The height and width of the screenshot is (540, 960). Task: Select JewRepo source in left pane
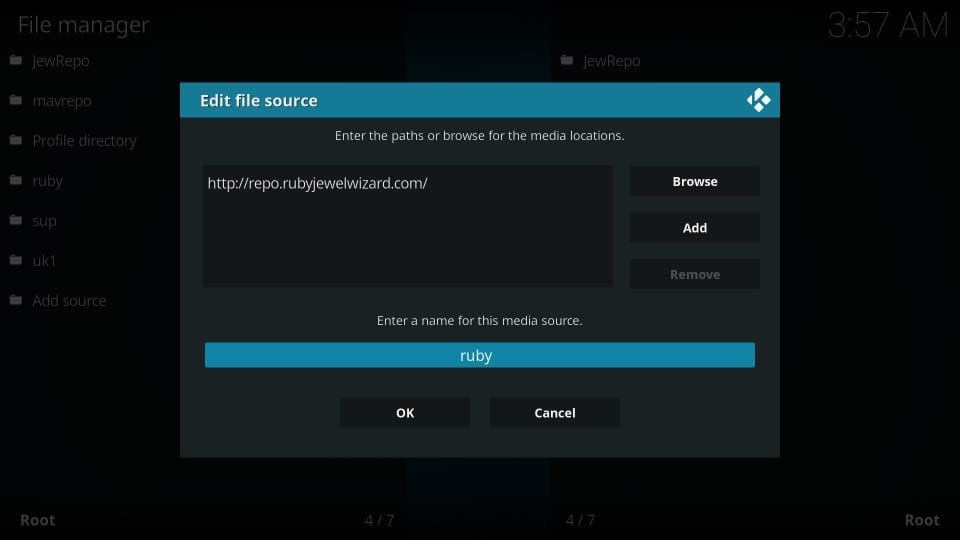(x=61, y=61)
